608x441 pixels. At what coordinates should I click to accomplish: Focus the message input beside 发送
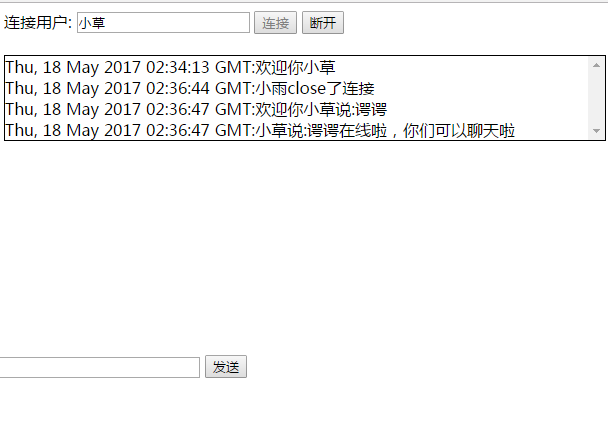point(99,367)
